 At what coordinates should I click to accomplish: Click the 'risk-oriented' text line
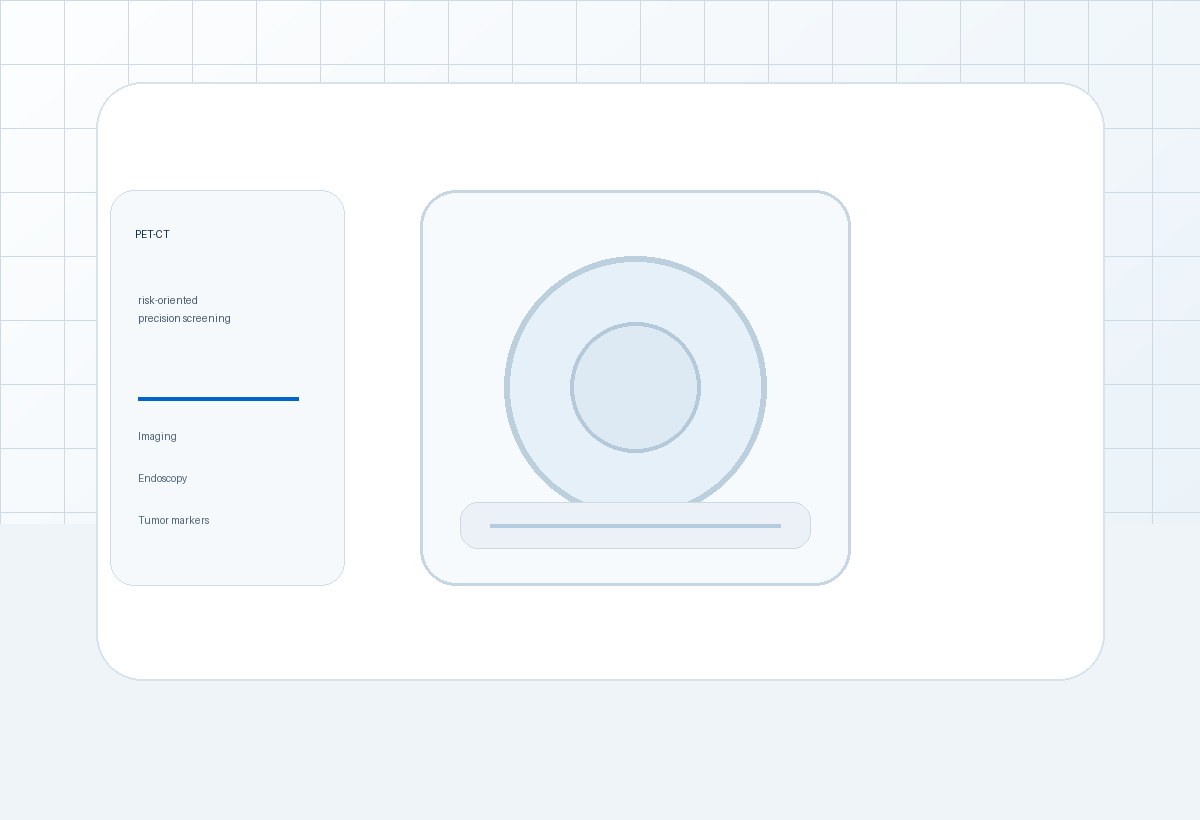(168, 300)
